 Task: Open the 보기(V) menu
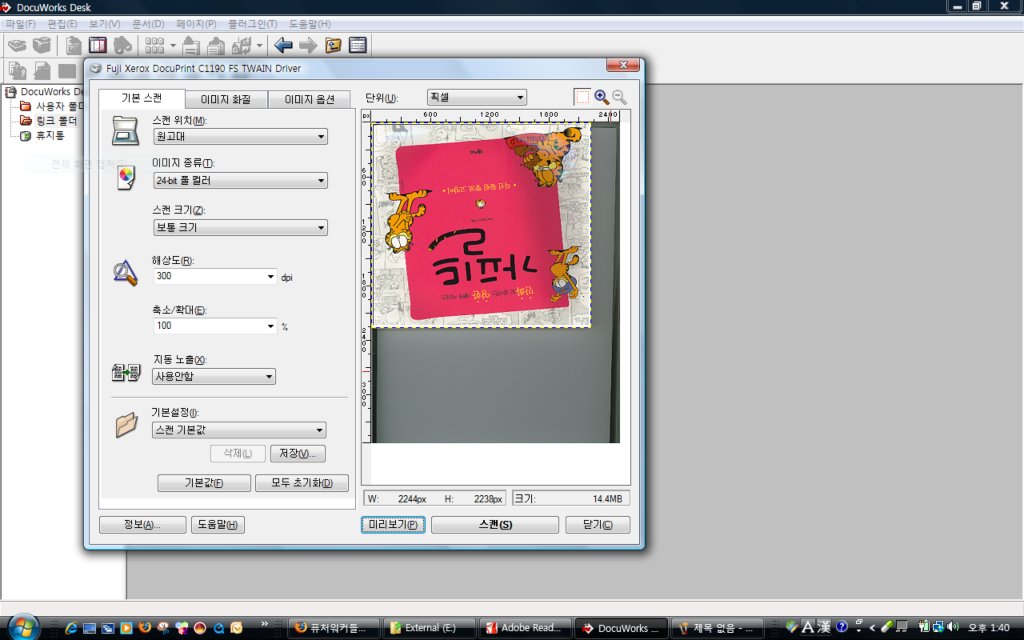pos(104,24)
